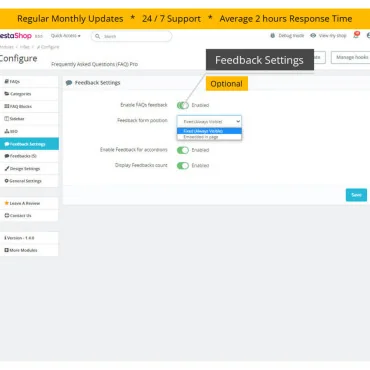Go to FAQ Blocks section
The width and height of the screenshot is (370, 370).
pyautogui.click(x=29, y=106)
